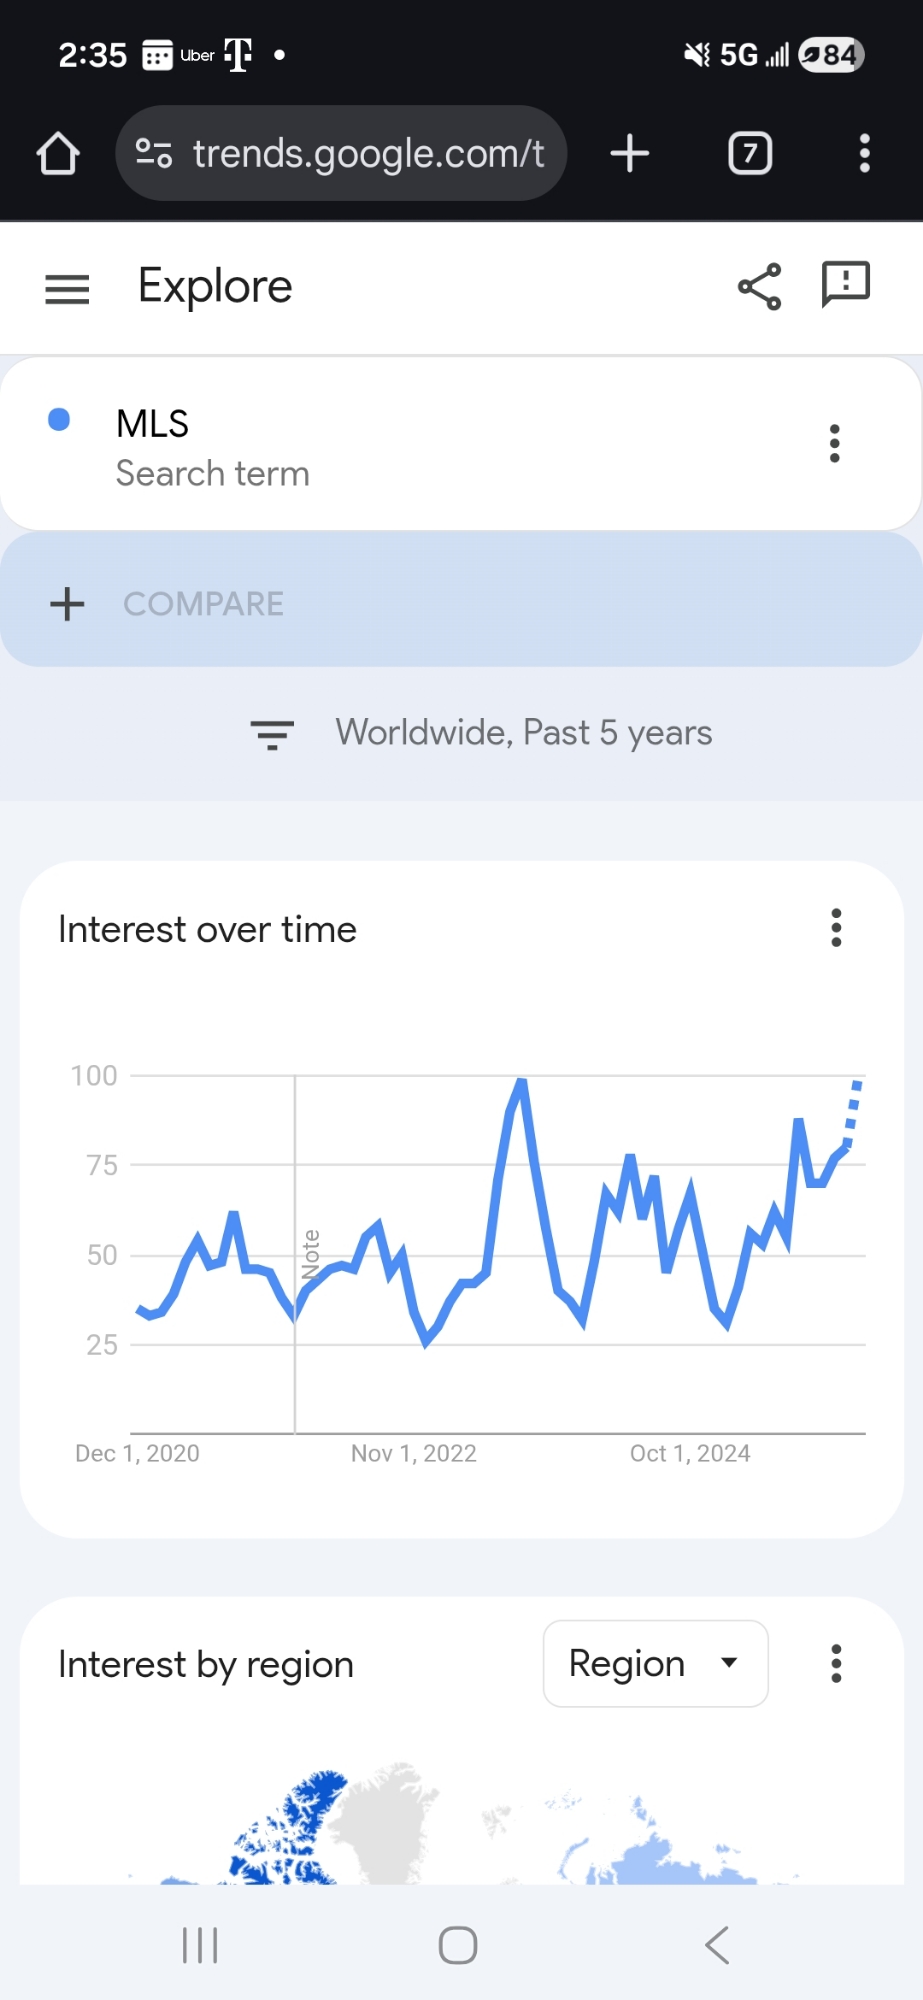Tap the share icon next to Explore
Screen dimensions: 923x2000
(x=759, y=287)
